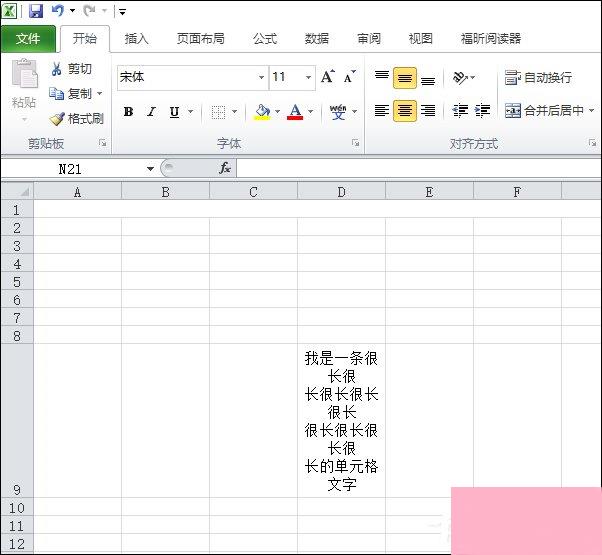Open Customize Quick Access Toolbar dropdown
Image resolution: width=602 pixels, height=555 pixels.
point(122,12)
